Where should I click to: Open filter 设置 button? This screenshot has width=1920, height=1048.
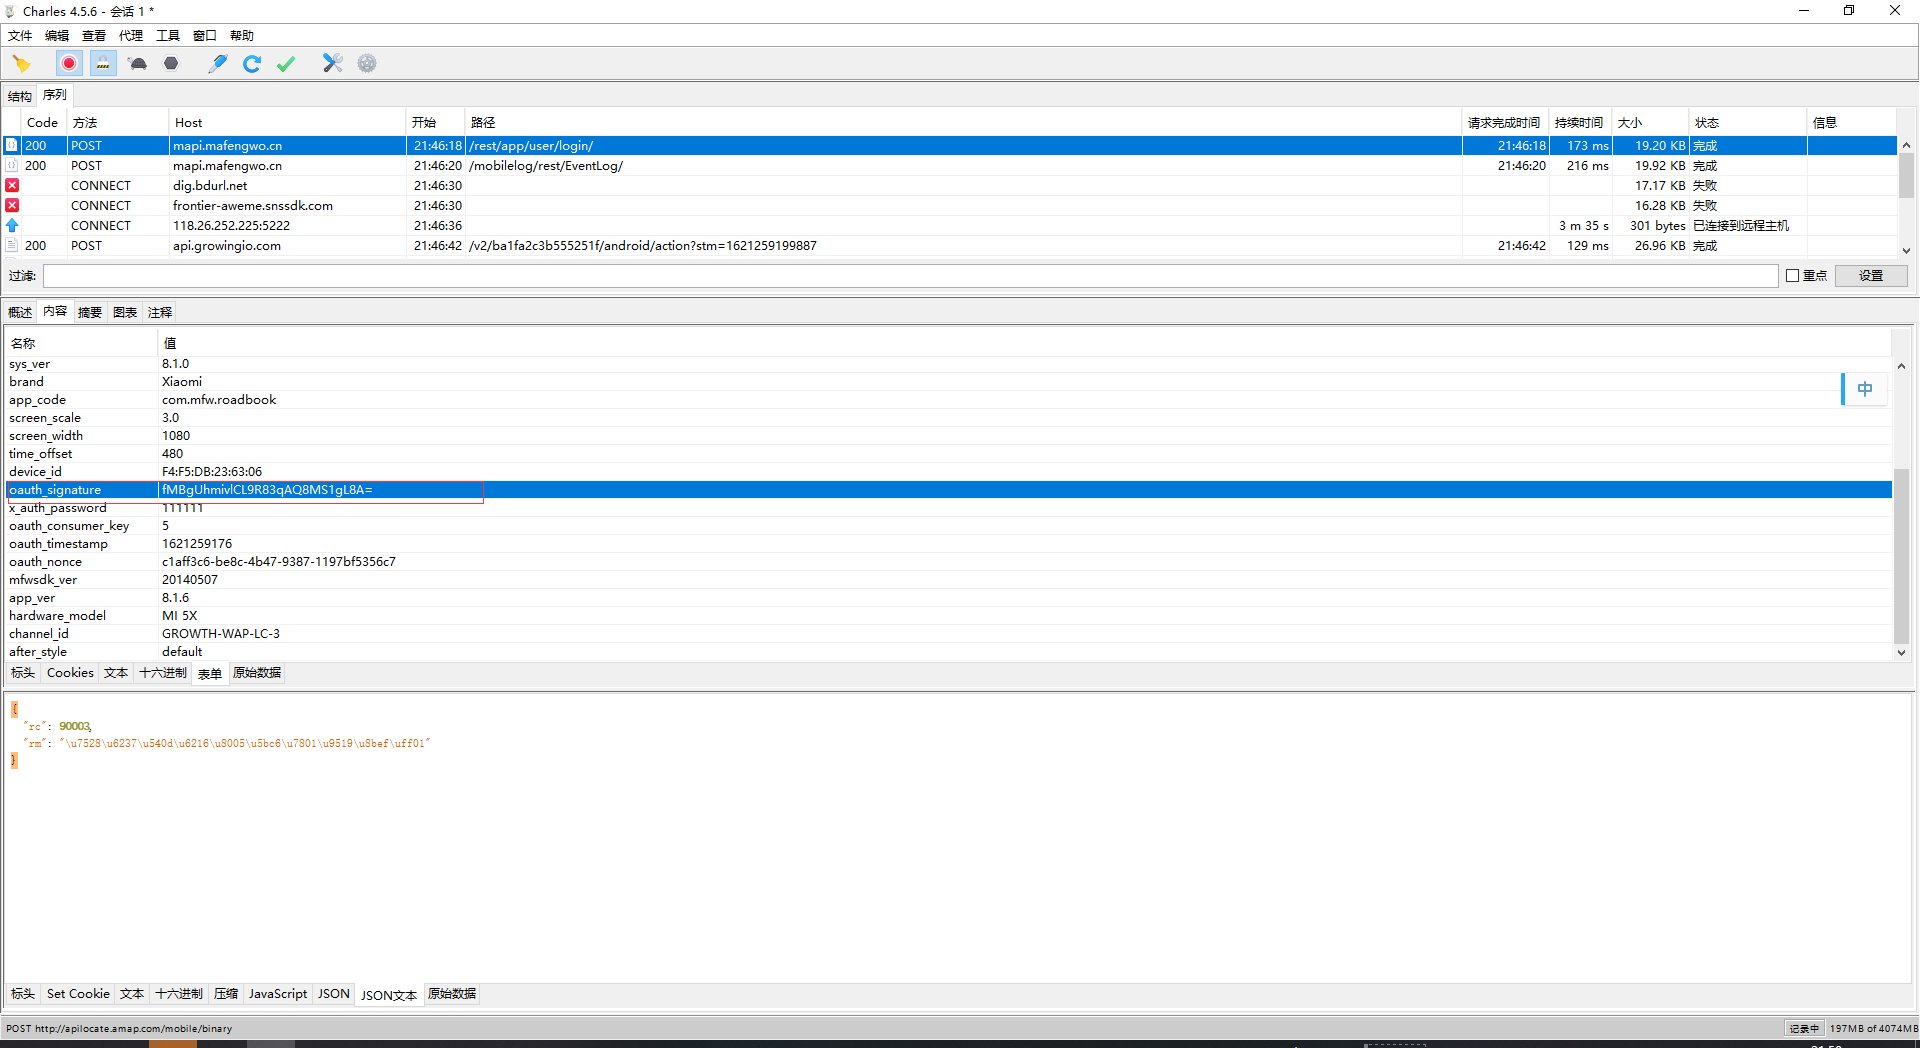tap(1870, 276)
